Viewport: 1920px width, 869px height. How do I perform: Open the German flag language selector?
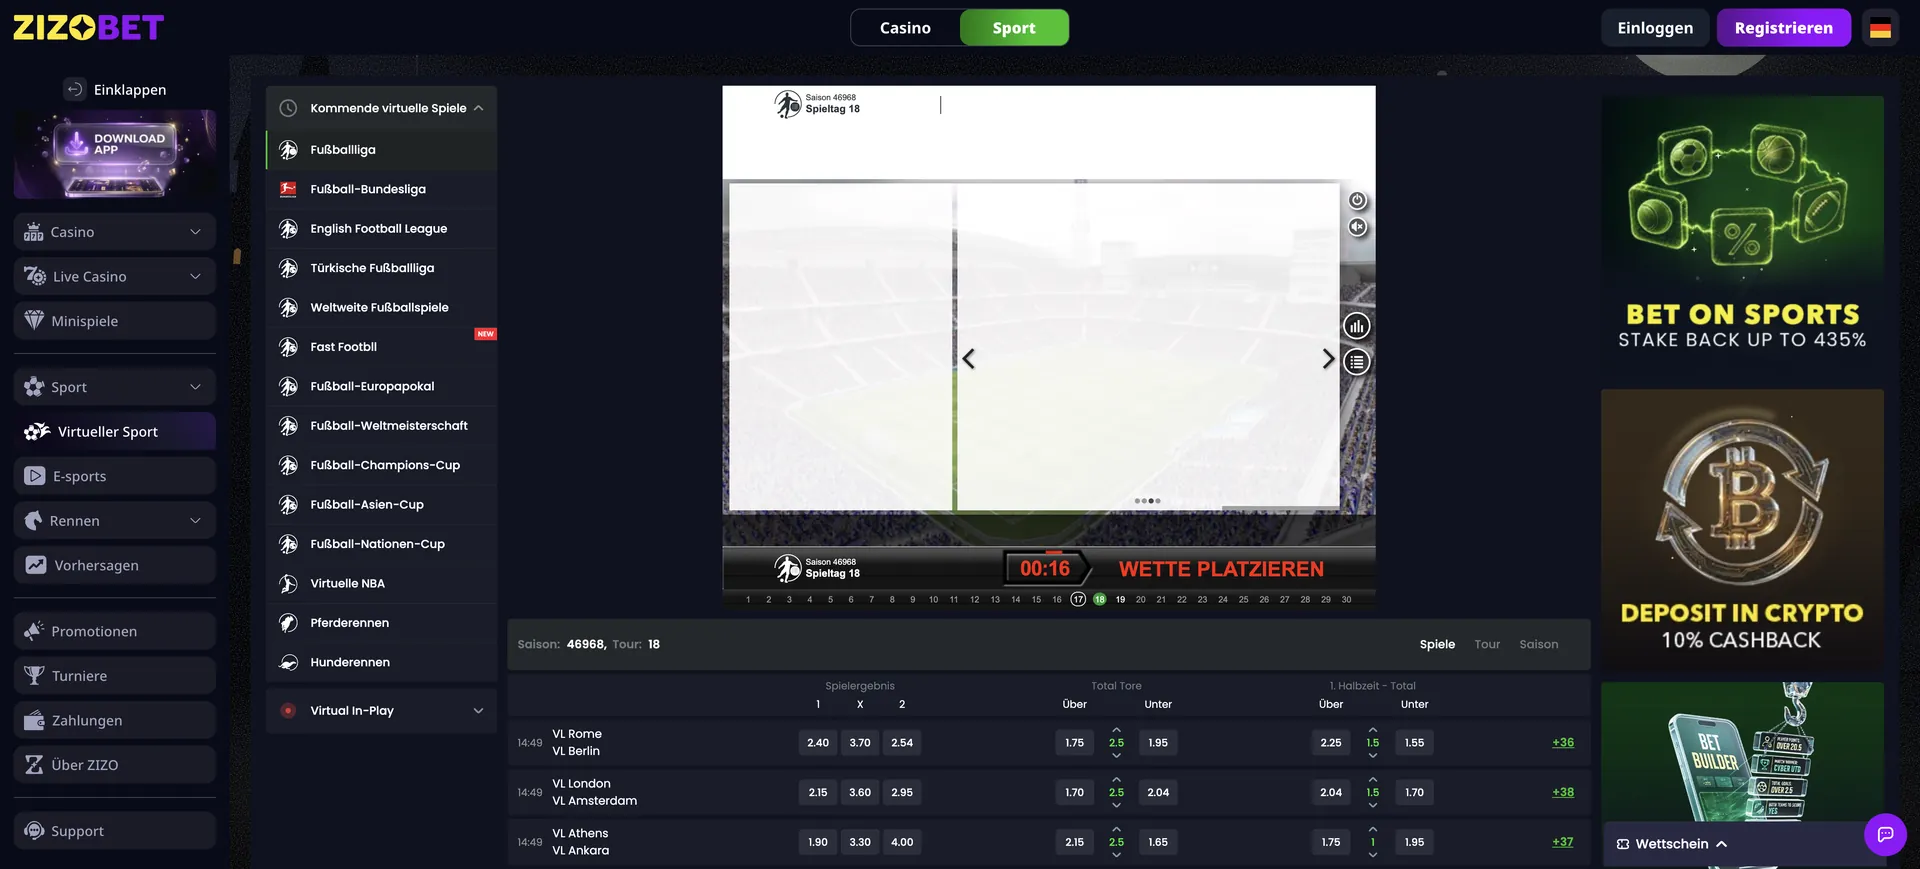point(1880,28)
